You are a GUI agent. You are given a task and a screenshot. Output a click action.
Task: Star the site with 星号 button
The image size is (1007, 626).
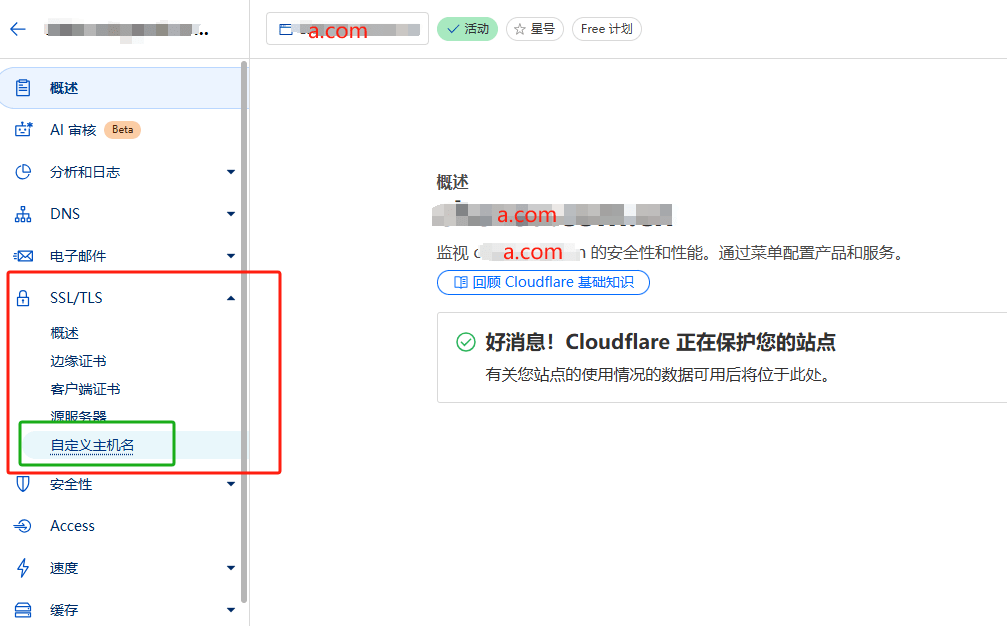point(534,29)
